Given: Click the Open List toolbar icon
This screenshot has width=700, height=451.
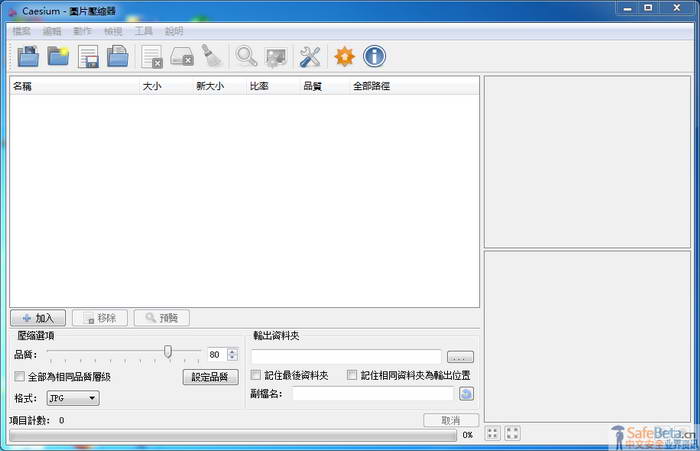Looking at the screenshot, I should coord(118,56).
